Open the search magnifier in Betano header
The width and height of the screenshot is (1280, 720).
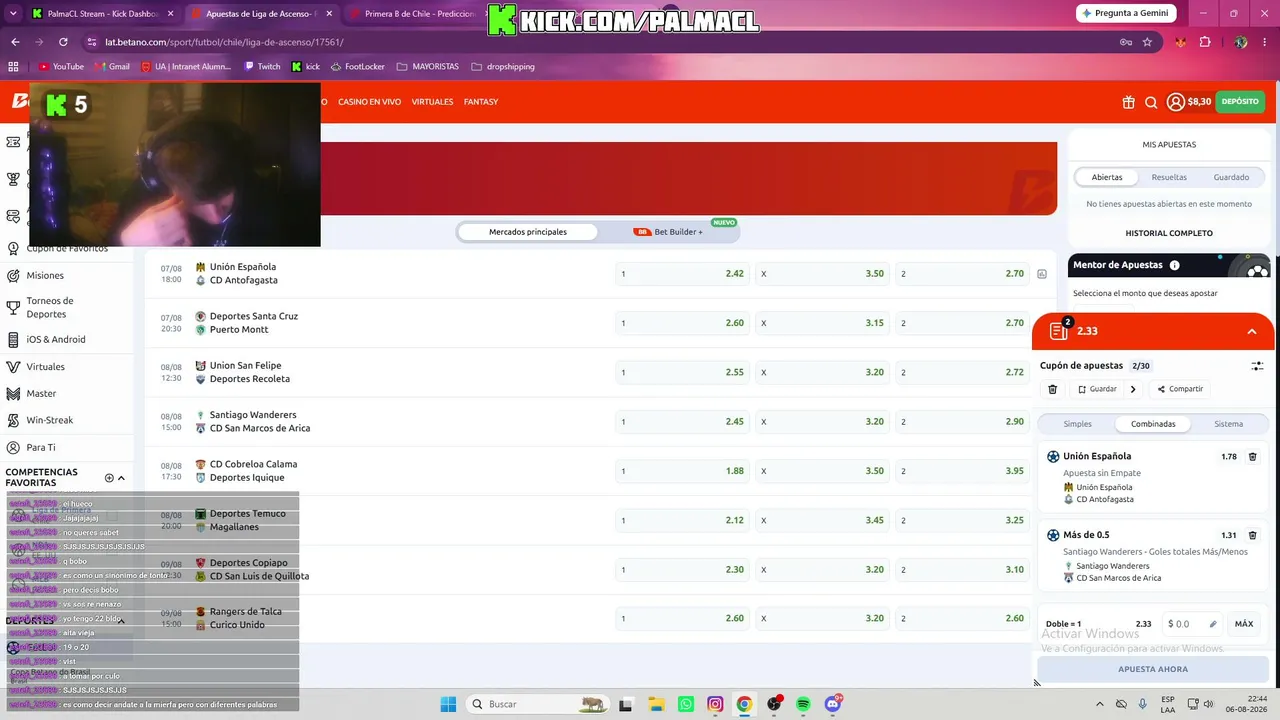pyautogui.click(x=1151, y=102)
